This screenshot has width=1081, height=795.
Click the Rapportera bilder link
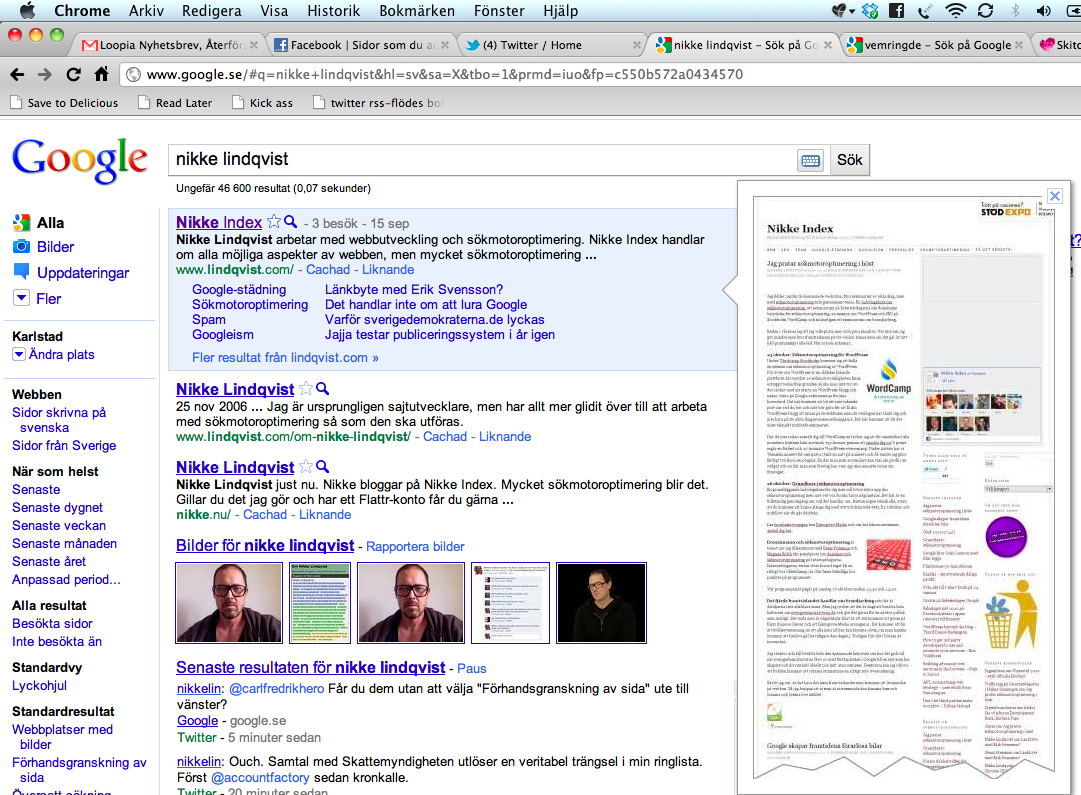point(415,547)
